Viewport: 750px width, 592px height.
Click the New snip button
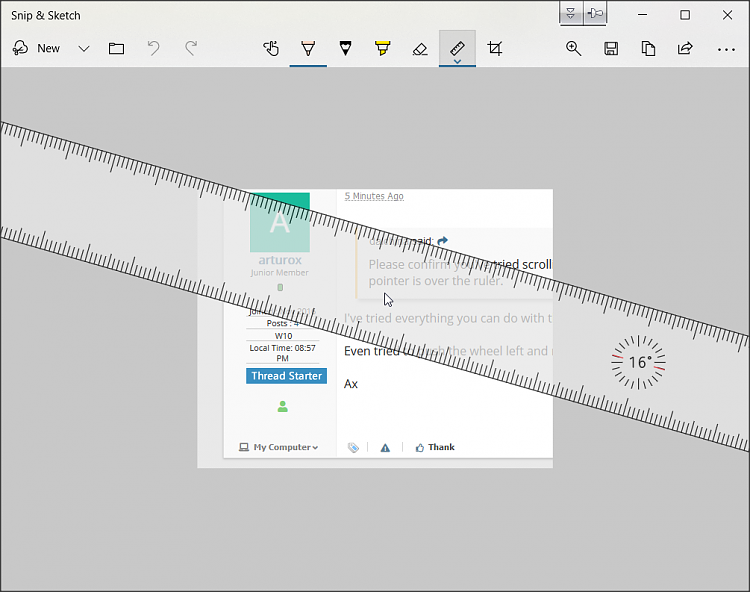(x=36, y=48)
